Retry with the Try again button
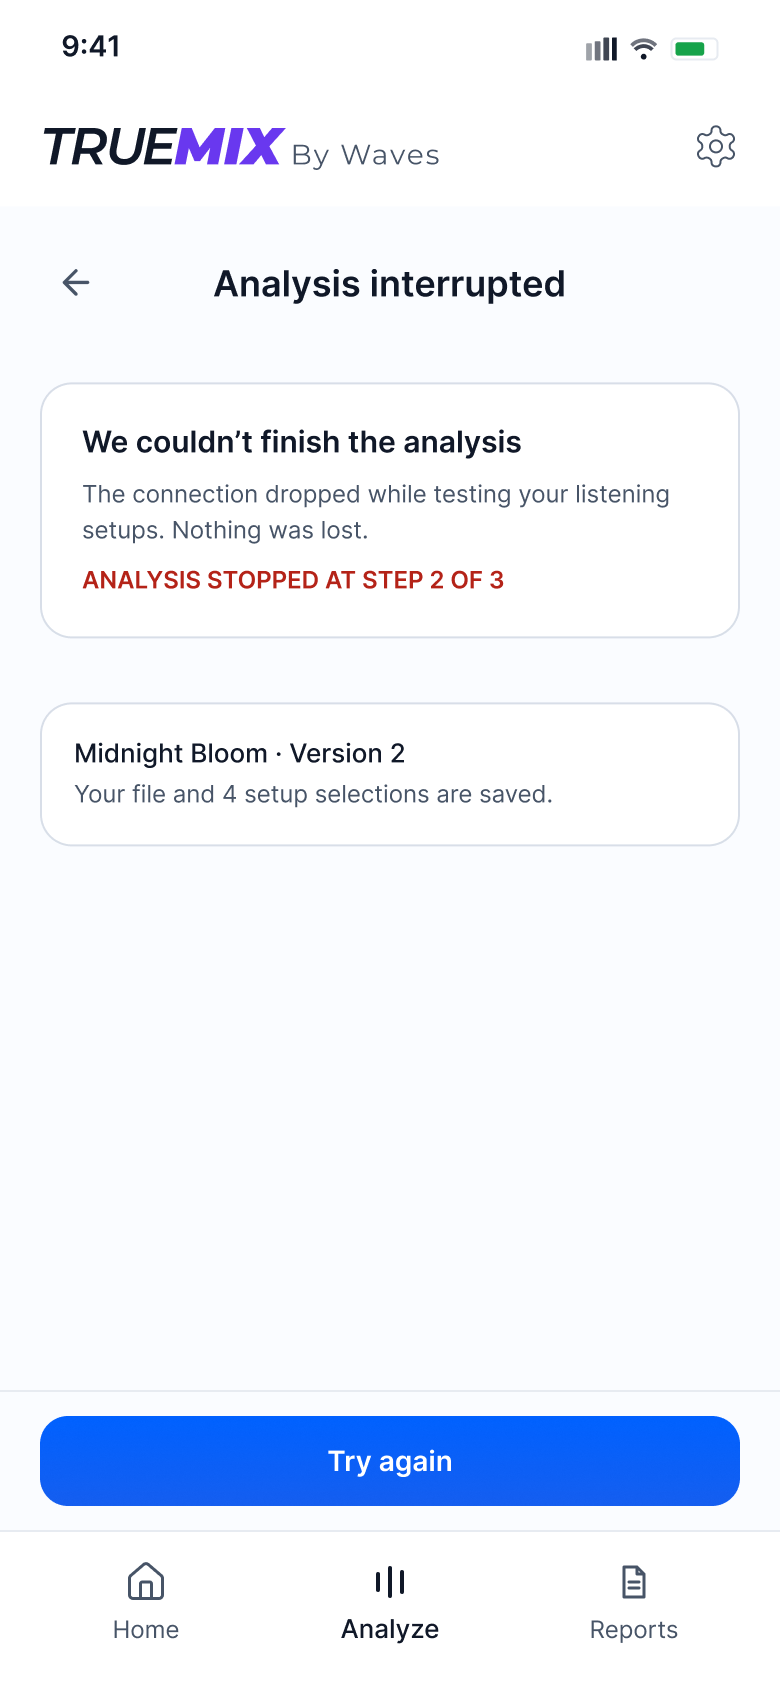780x1688 pixels. coord(390,1461)
